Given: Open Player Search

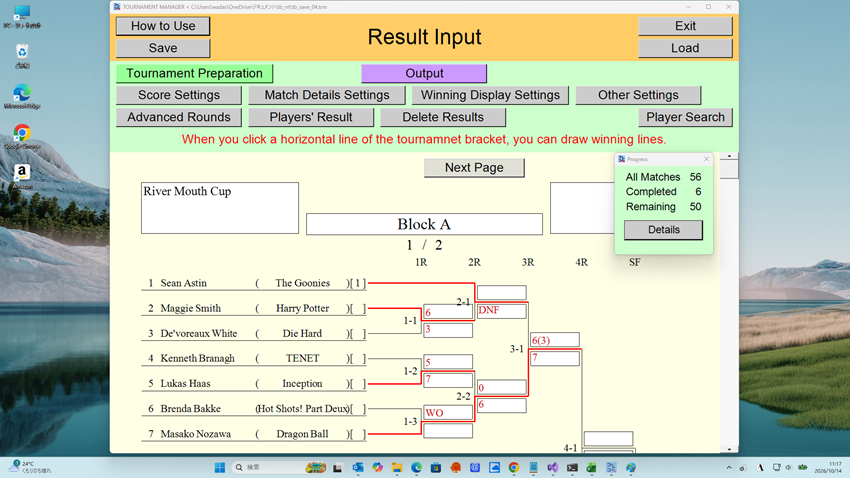Looking at the screenshot, I should 685,117.
